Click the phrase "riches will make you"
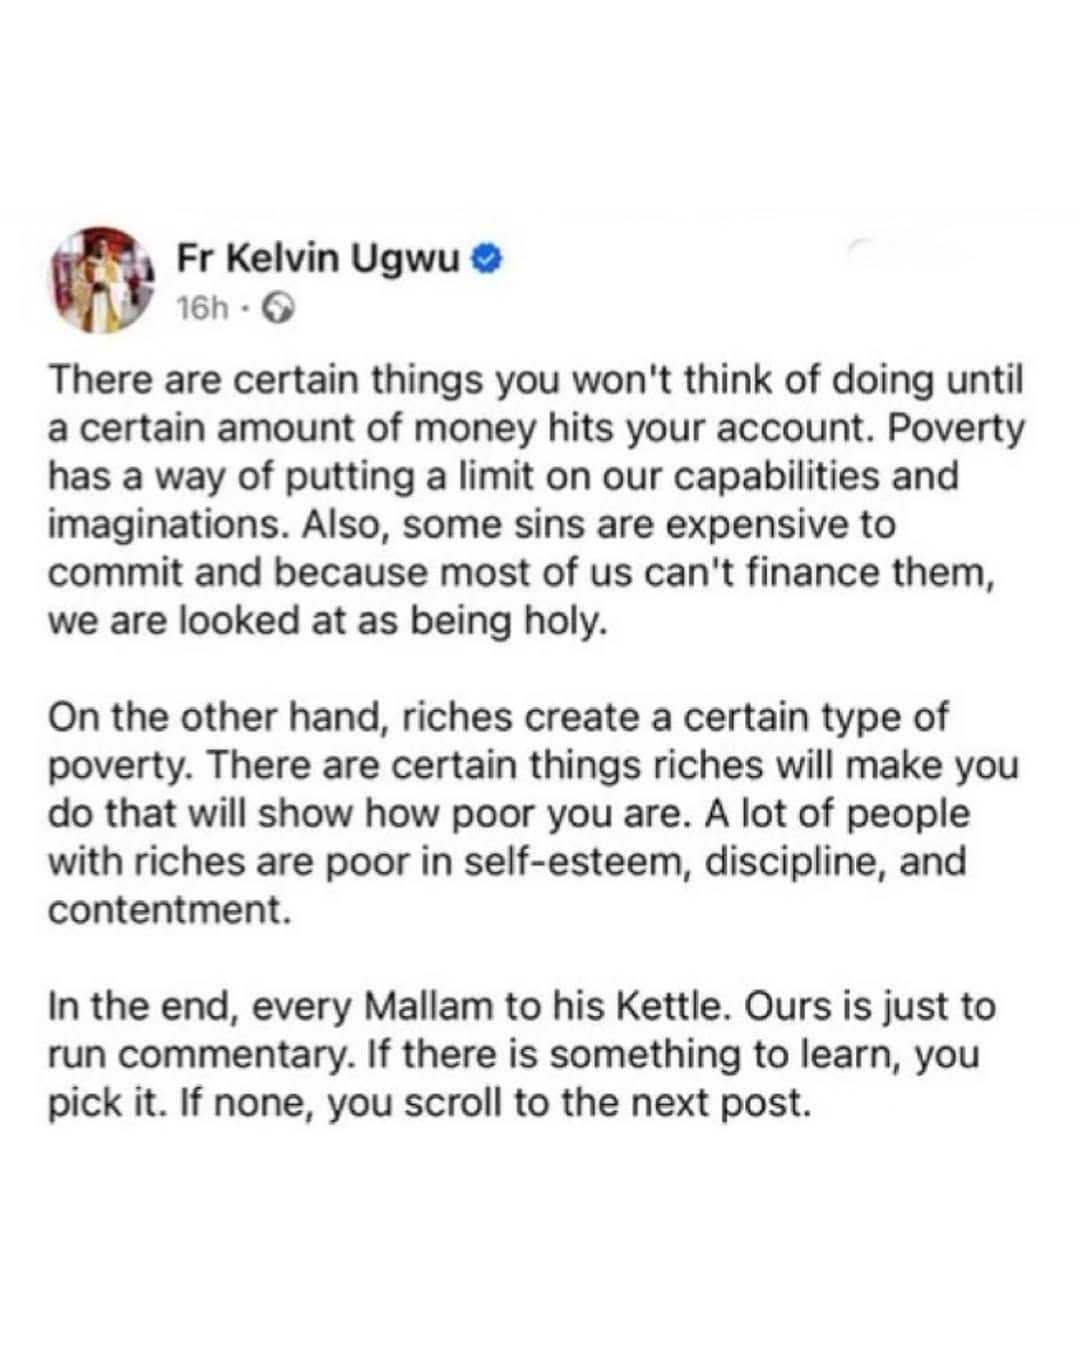The width and height of the screenshot is (1080, 1349). pyautogui.click(x=846, y=766)
